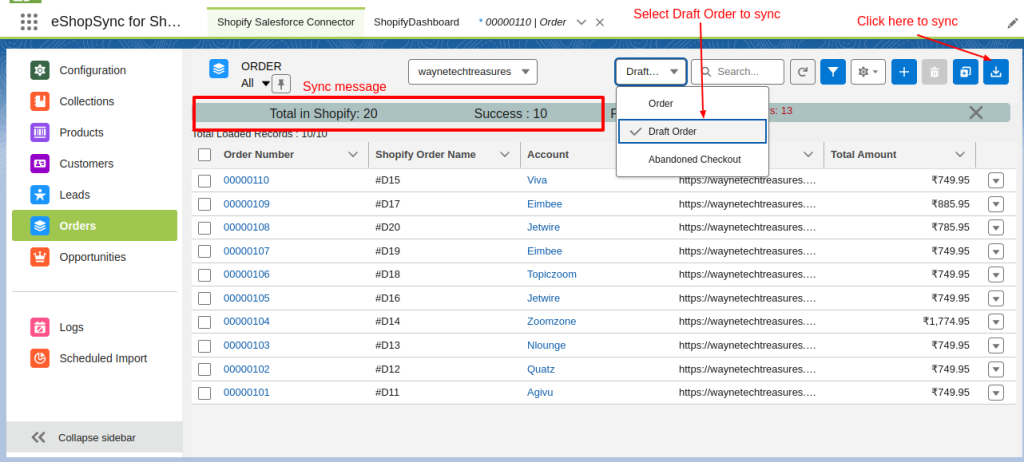Open the tab options chevron beside 00000110
The width and height of the screenshot is (1024, 462).
click(x=581, y=22)
